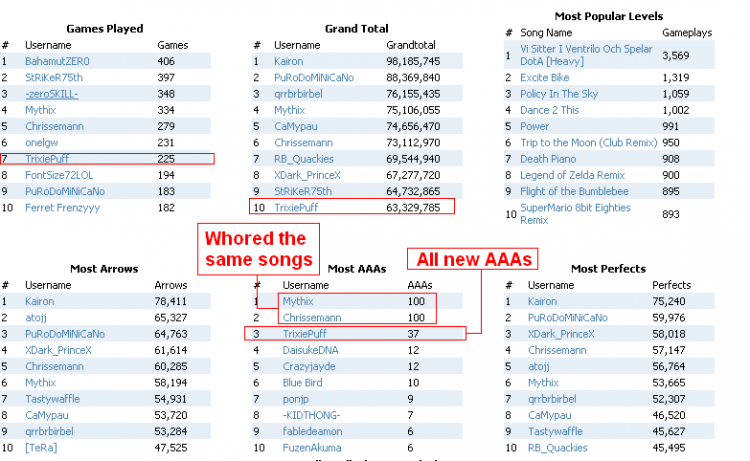The width and height of the screenshot is (750, 461).
Task: Open Flight of the Bumblebee song page
Action: (x=574, y=191)
